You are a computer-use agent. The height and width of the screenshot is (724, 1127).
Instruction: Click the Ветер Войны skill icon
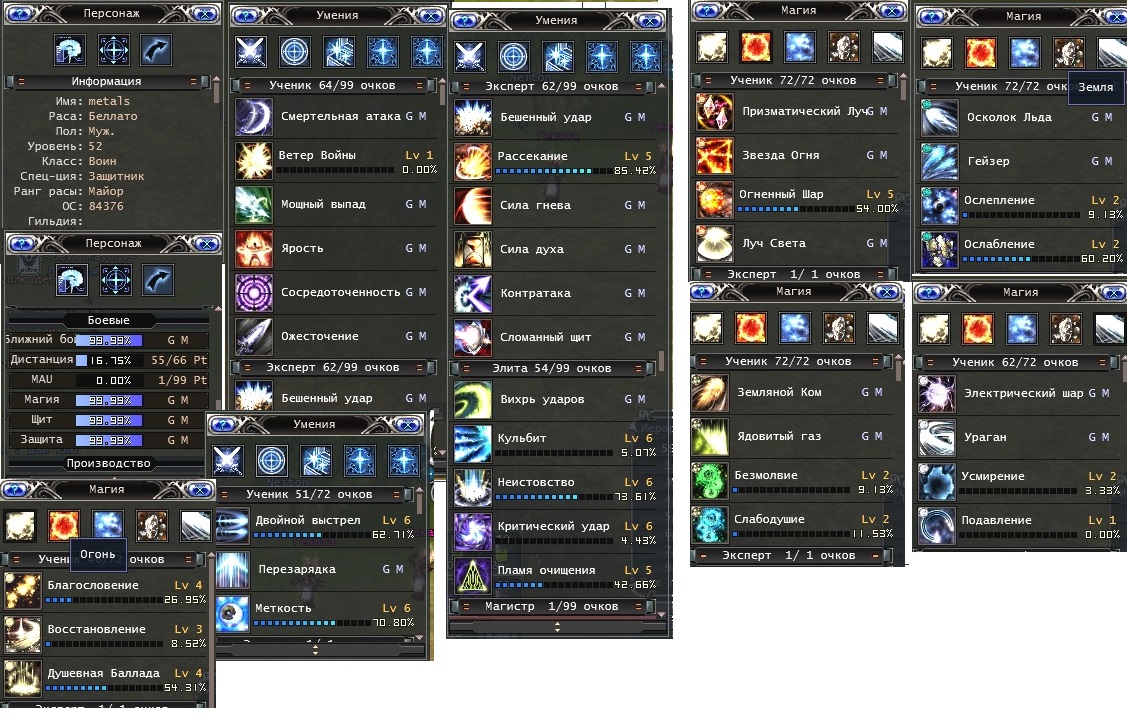(254, 160)
